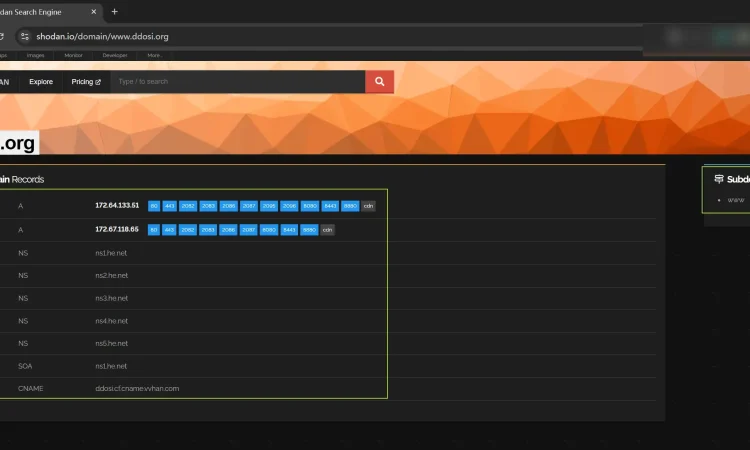Click the SOA record type label

pos(25,366)
